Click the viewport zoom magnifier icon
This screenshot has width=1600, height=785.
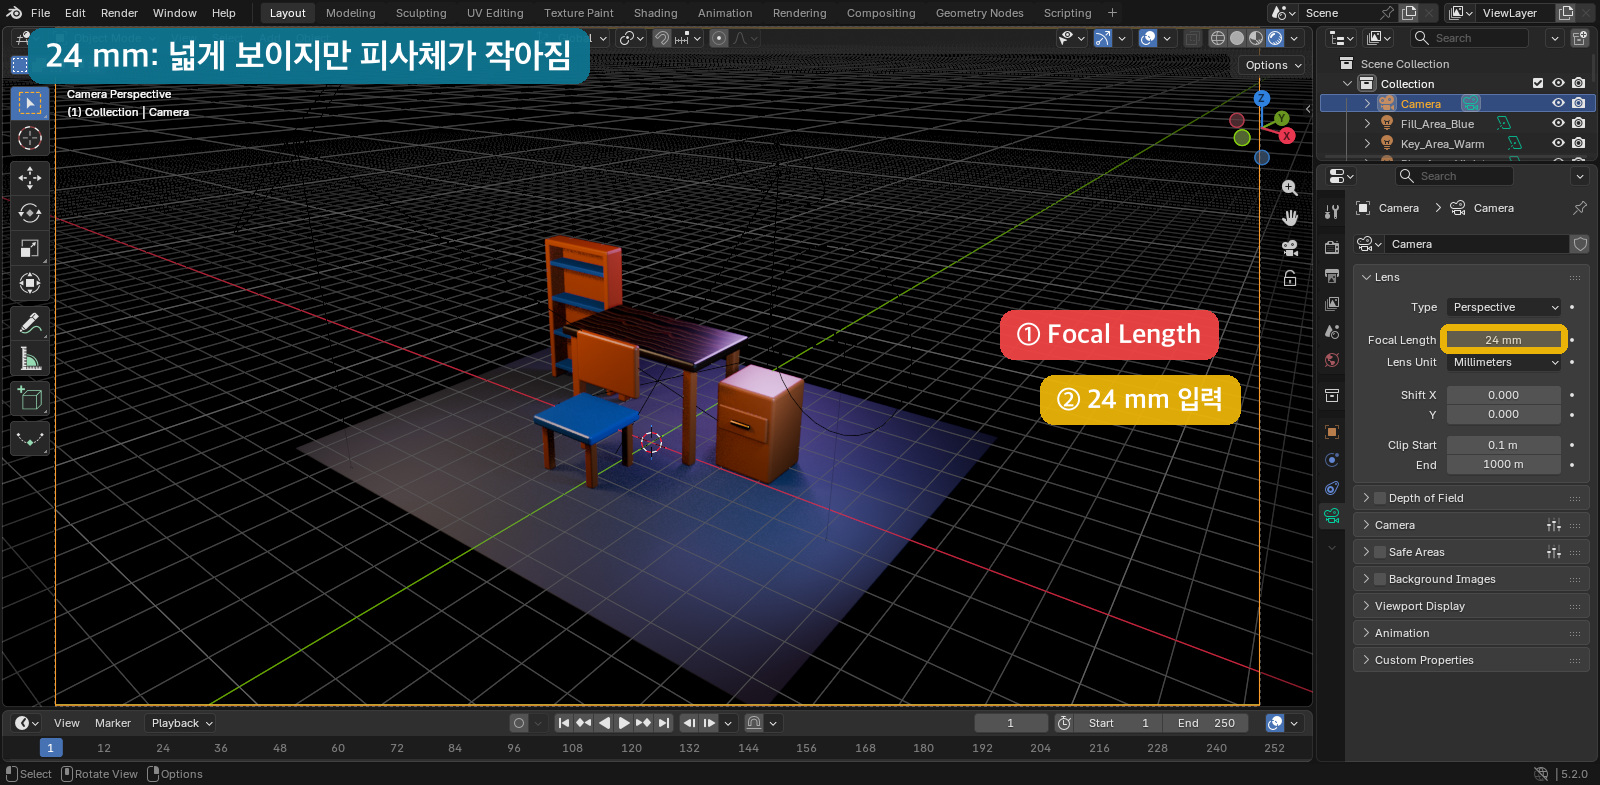pyautogui.click(x=1290, y=188)
